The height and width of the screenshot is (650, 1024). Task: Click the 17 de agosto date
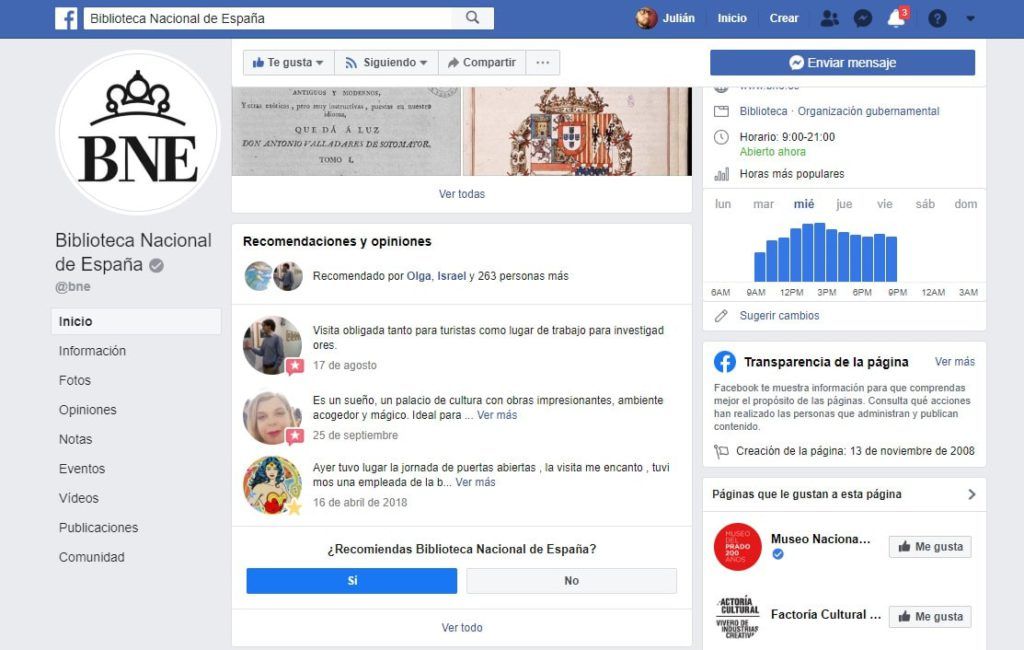pos(345,365)
